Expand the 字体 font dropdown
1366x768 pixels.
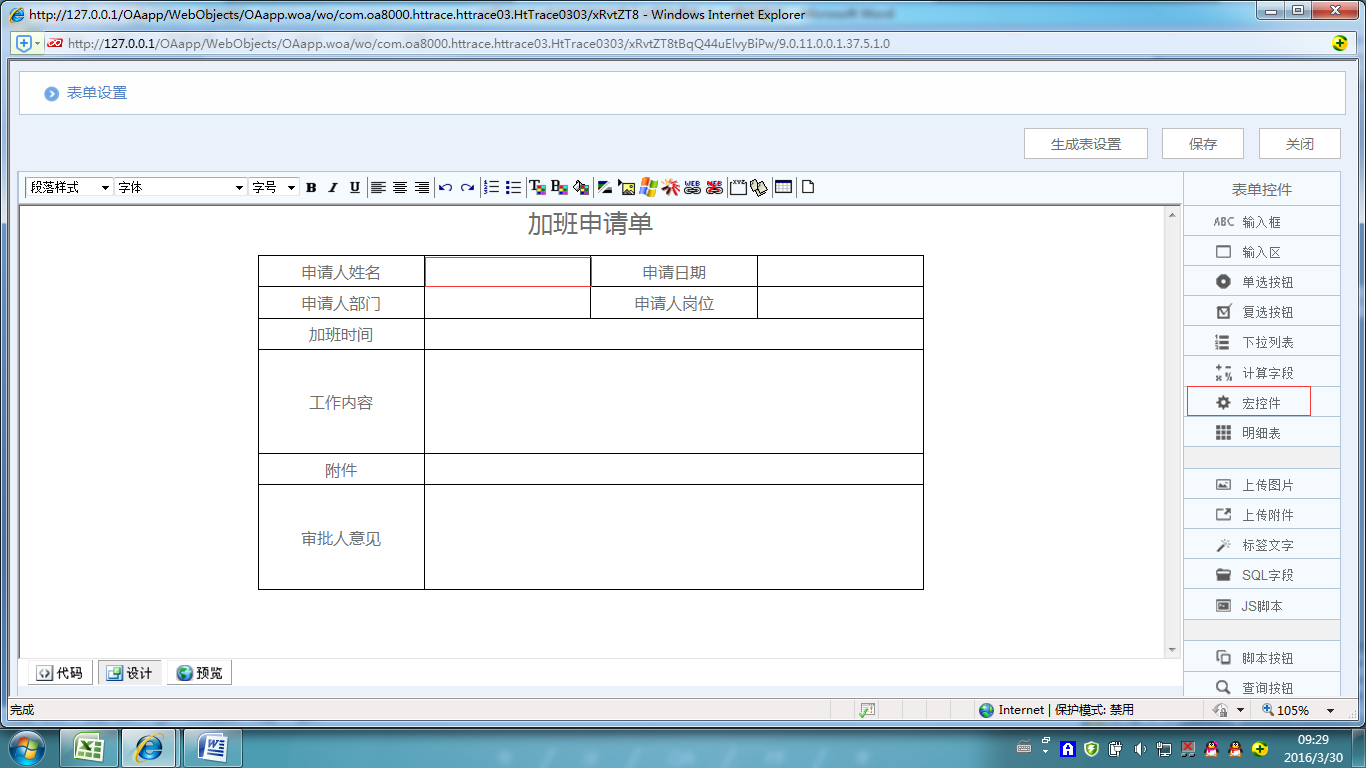click(180, 187)
